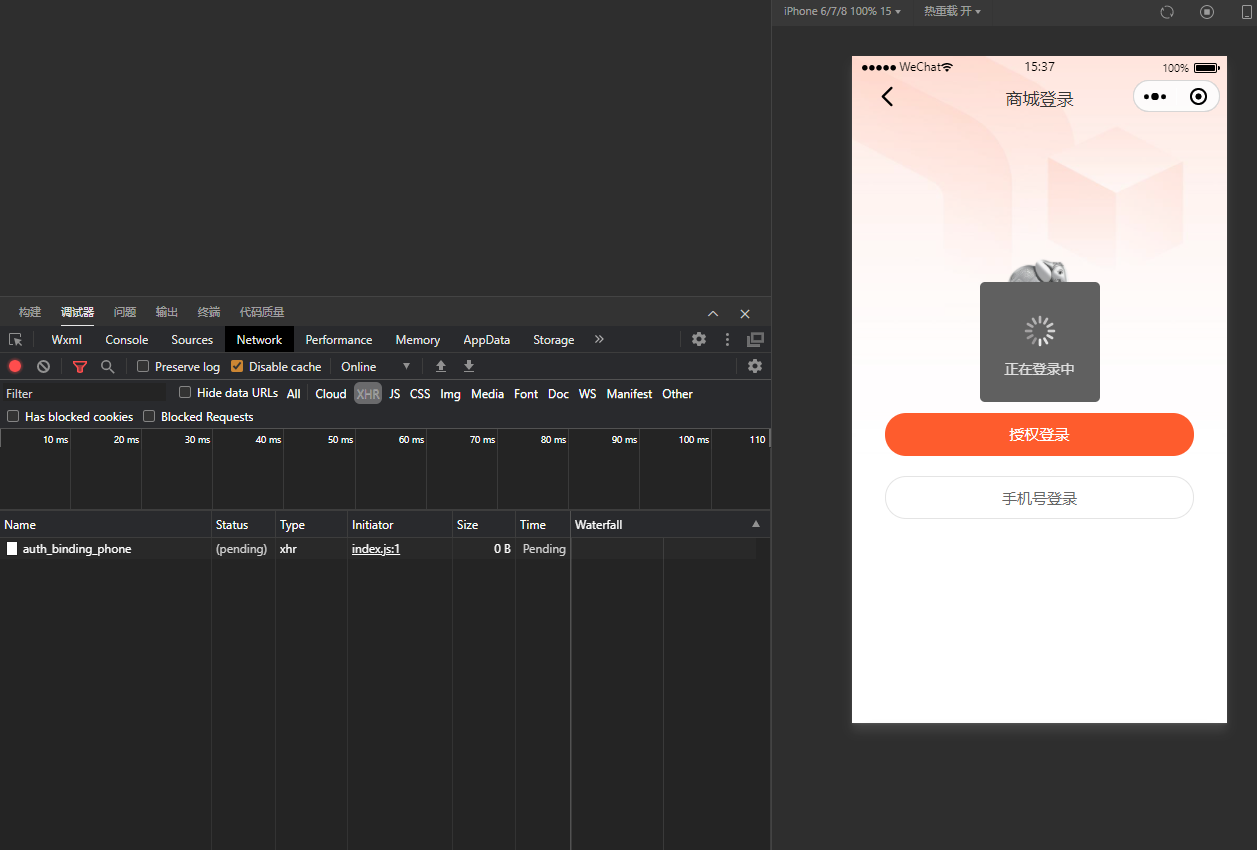
Task: Click the Waterfall column sort arrow
Action: coord(756,524)
